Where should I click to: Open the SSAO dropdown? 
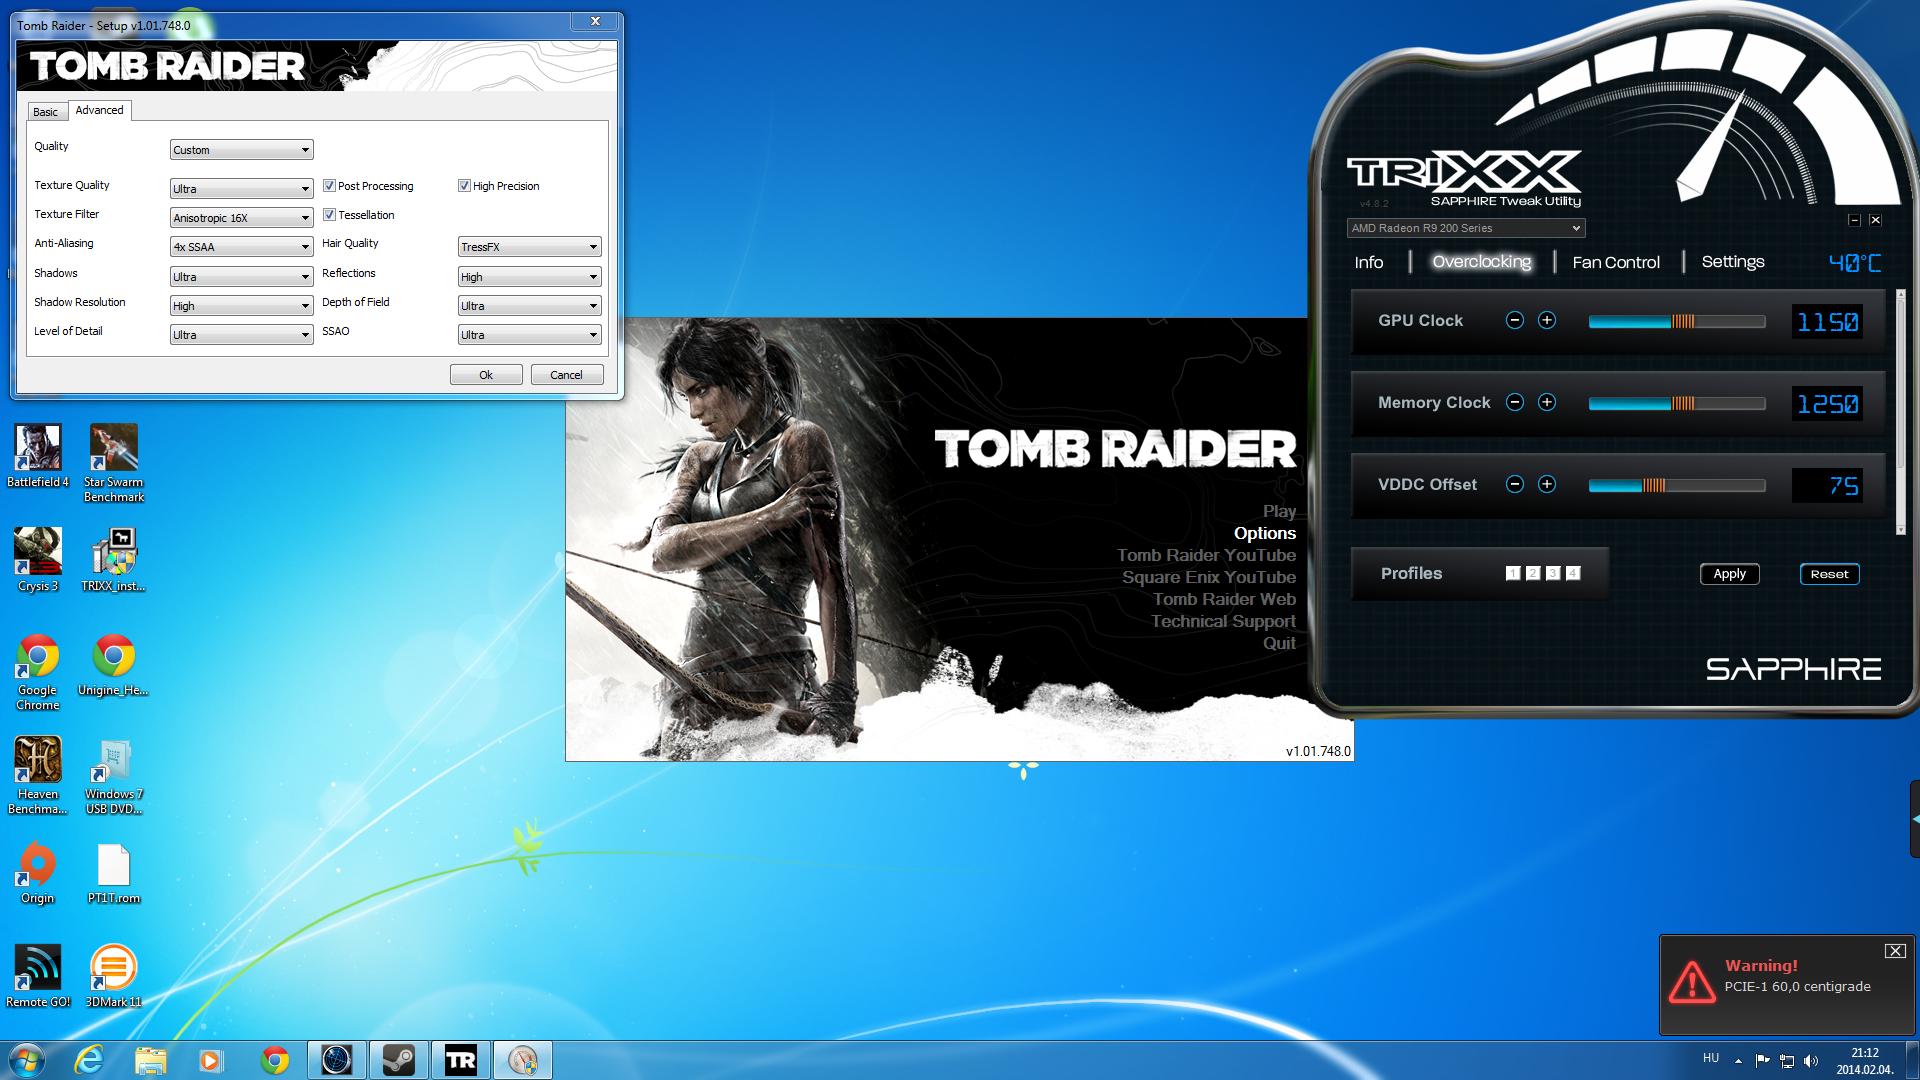529,335
